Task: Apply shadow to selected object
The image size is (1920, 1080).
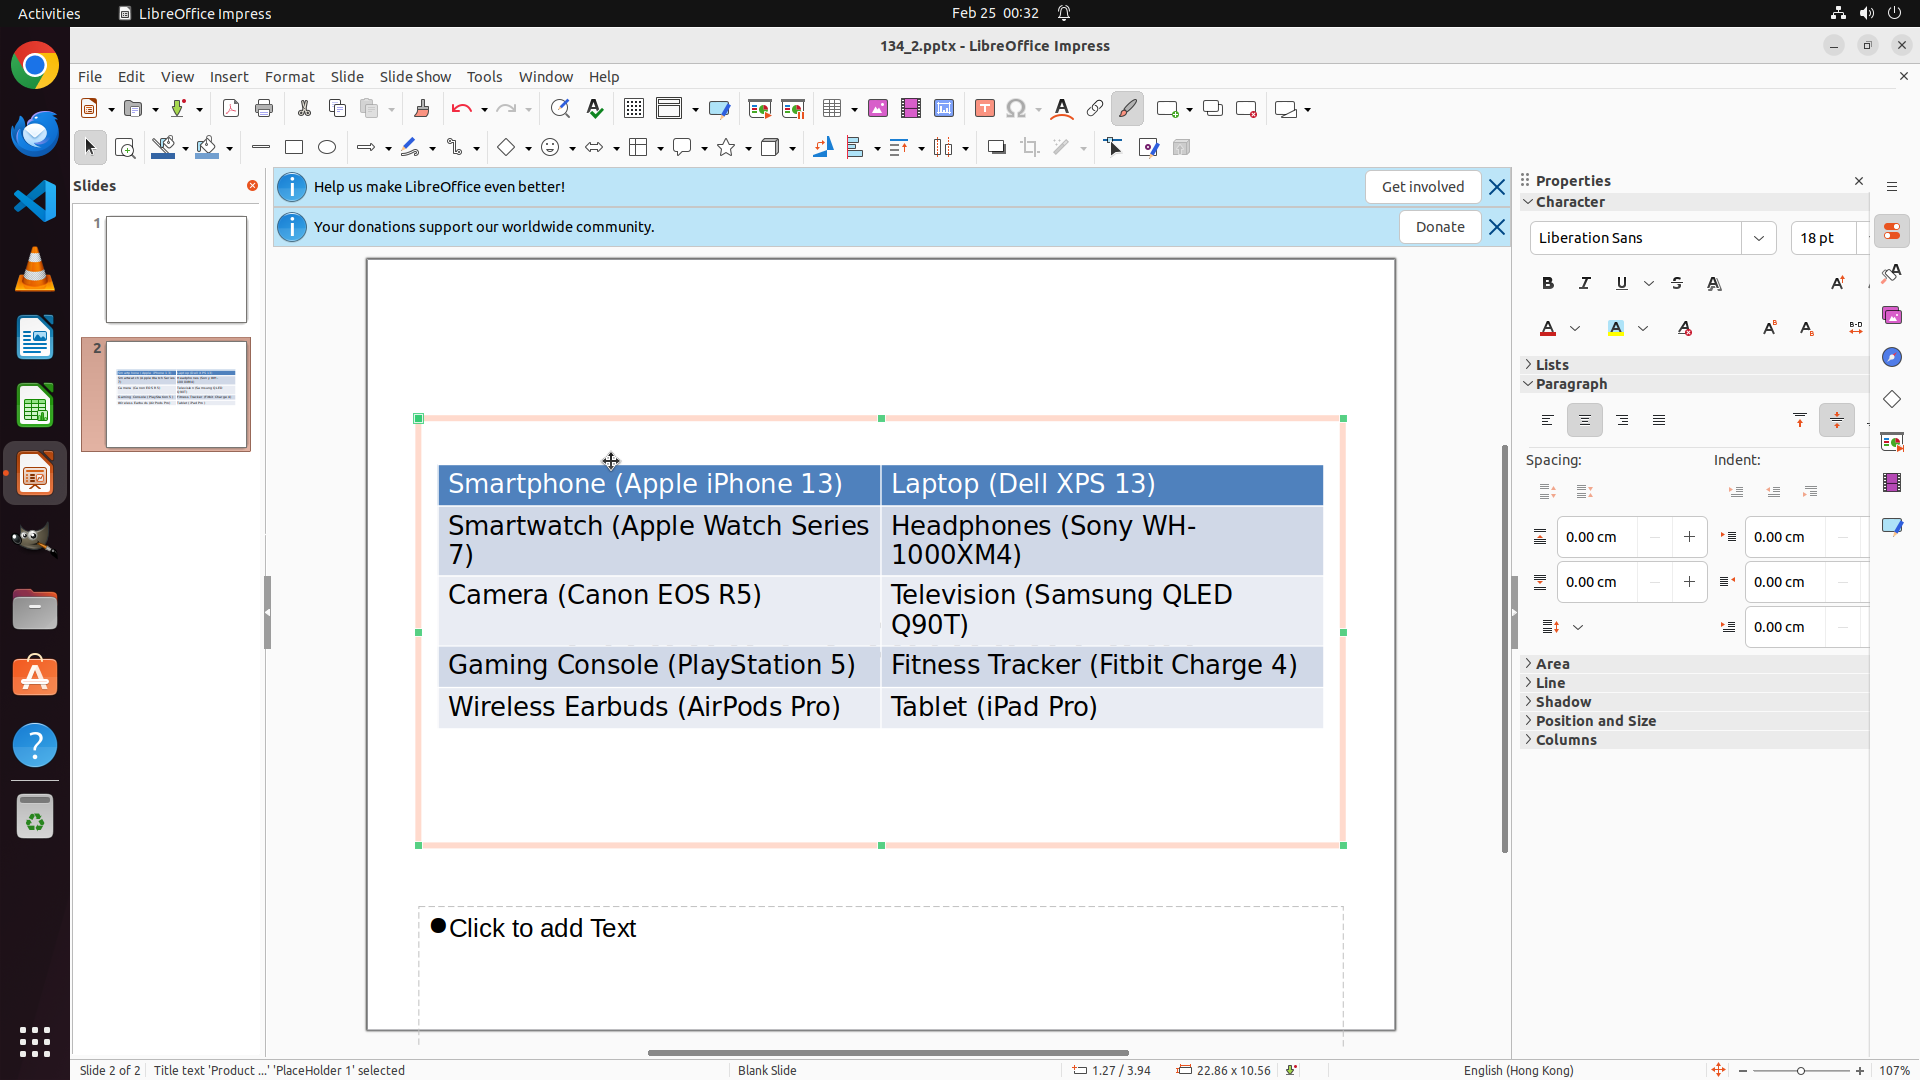Action: point(997,148)
